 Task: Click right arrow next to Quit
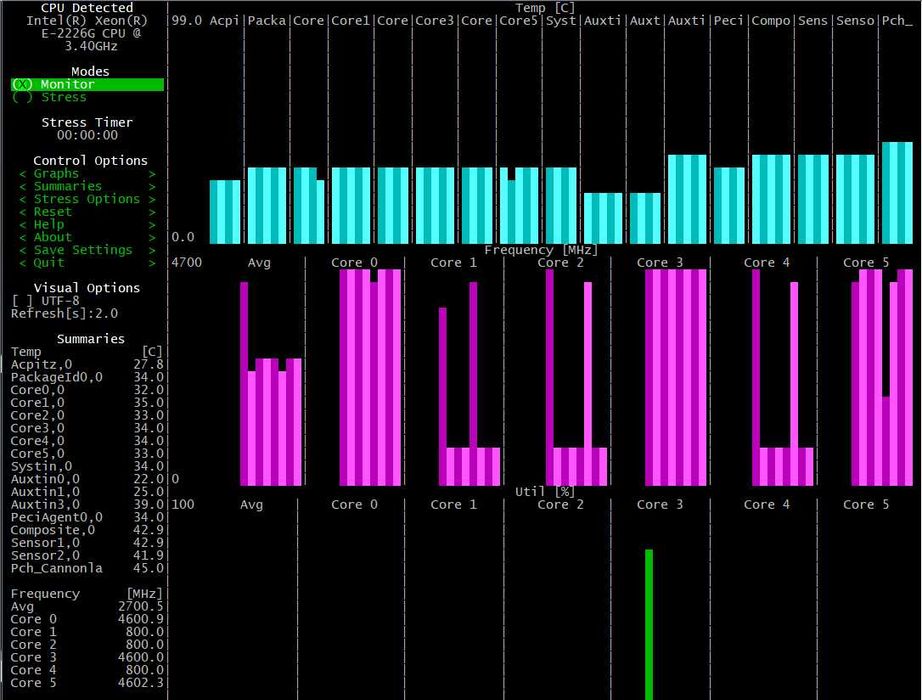point(152,264)
